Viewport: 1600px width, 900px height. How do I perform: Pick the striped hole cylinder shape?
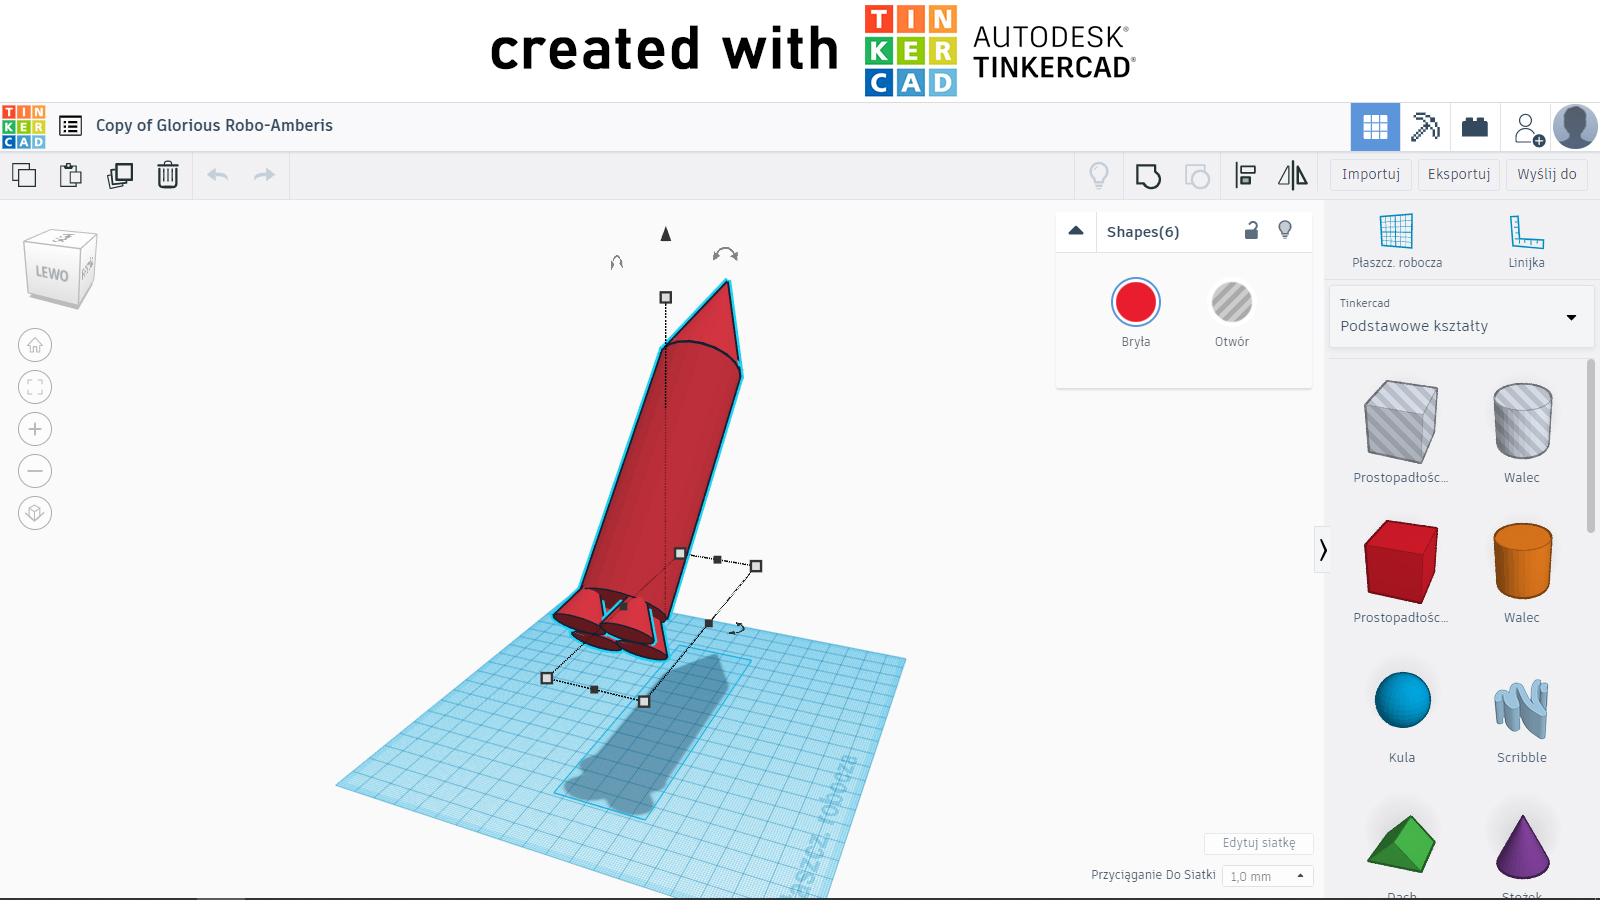(1522, 421)
